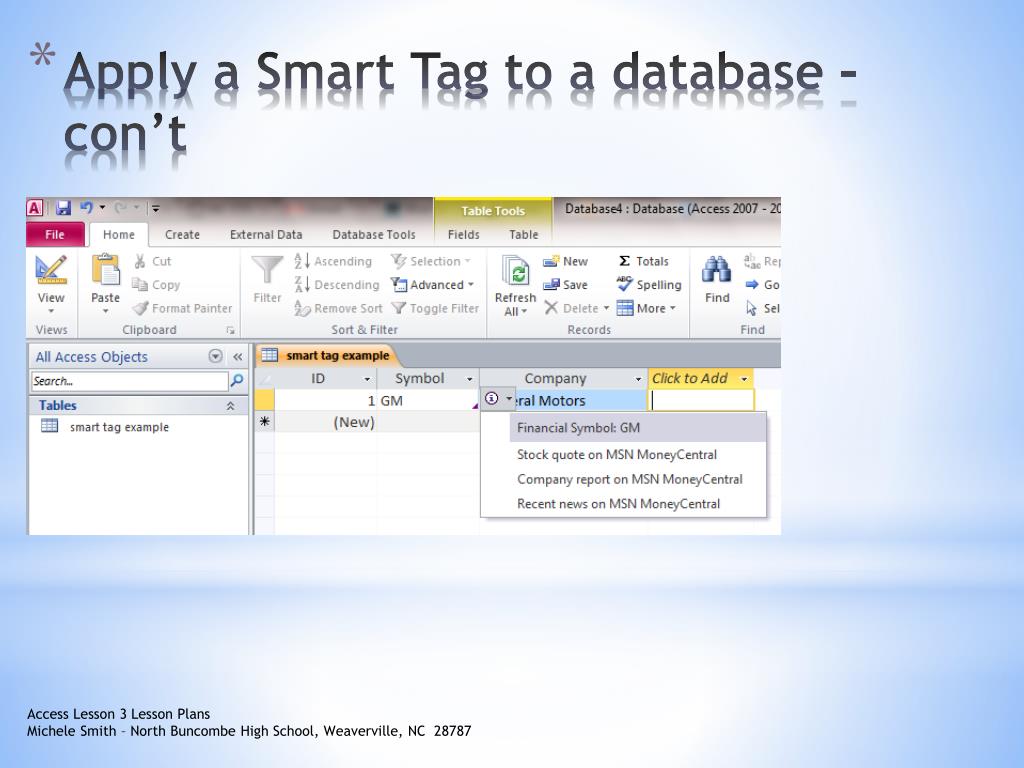Viewport: 1024px width, 768px height.
Task: Select the (New) record row cell
Action: (x=325, y=422)
